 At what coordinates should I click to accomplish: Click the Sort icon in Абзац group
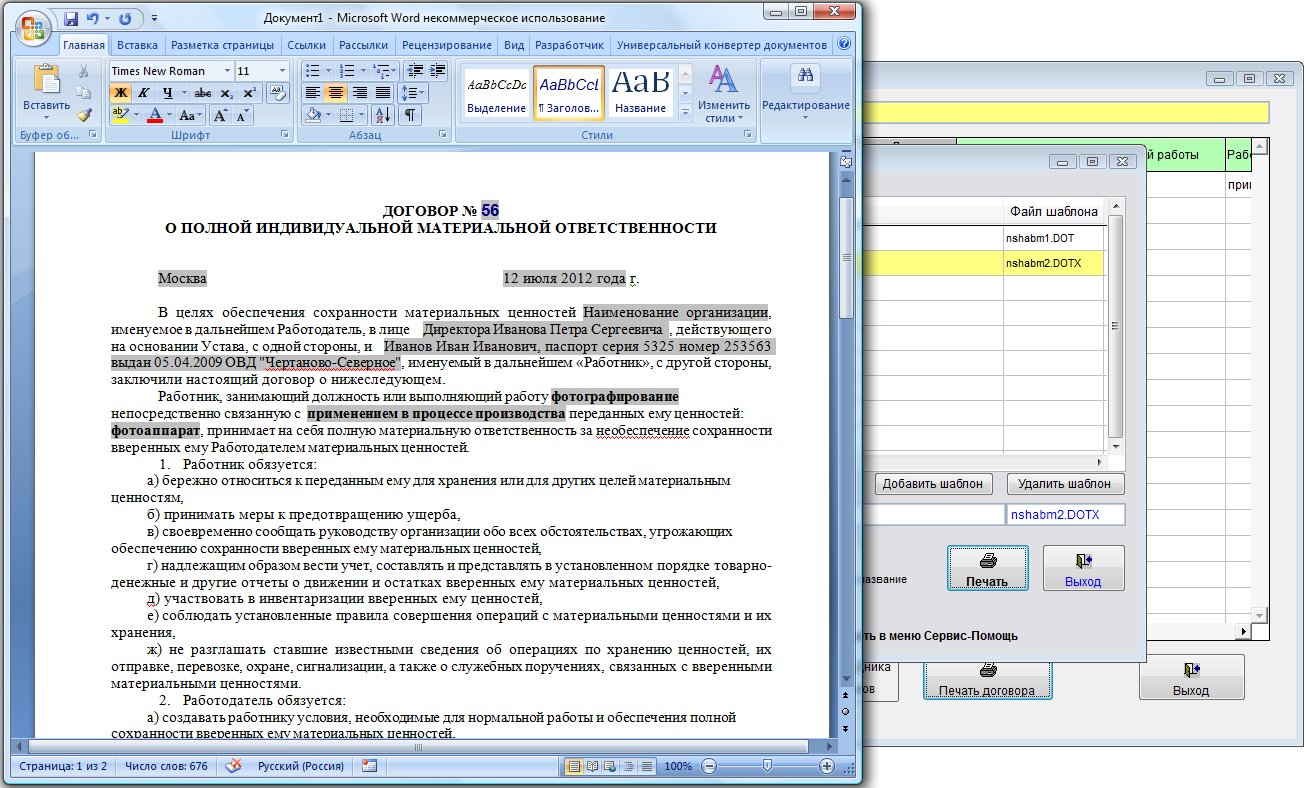coord(383,115)
